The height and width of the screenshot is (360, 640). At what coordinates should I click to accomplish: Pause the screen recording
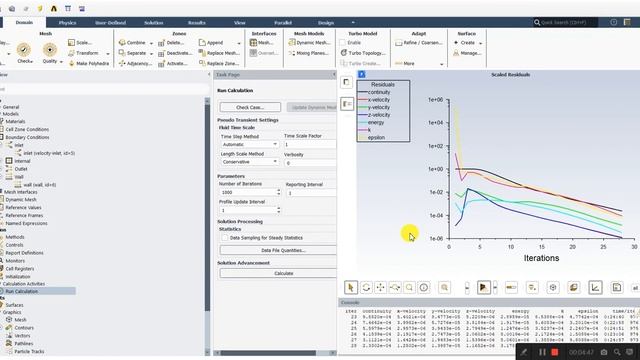pyautogui.click(x=542, y=352)
